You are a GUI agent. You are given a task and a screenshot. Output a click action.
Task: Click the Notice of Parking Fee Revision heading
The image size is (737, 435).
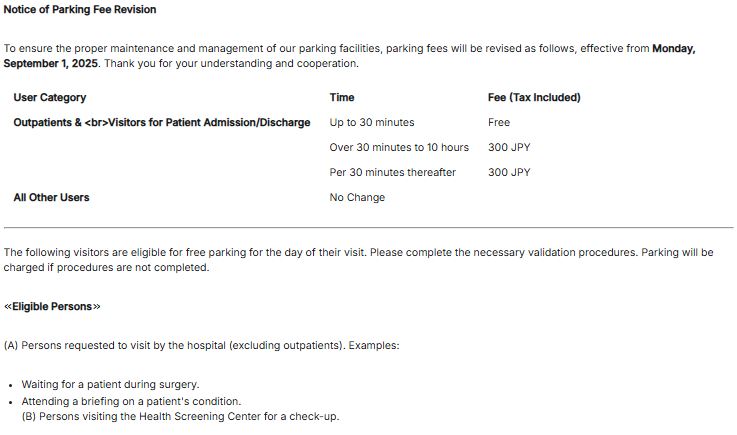[80, 9]
